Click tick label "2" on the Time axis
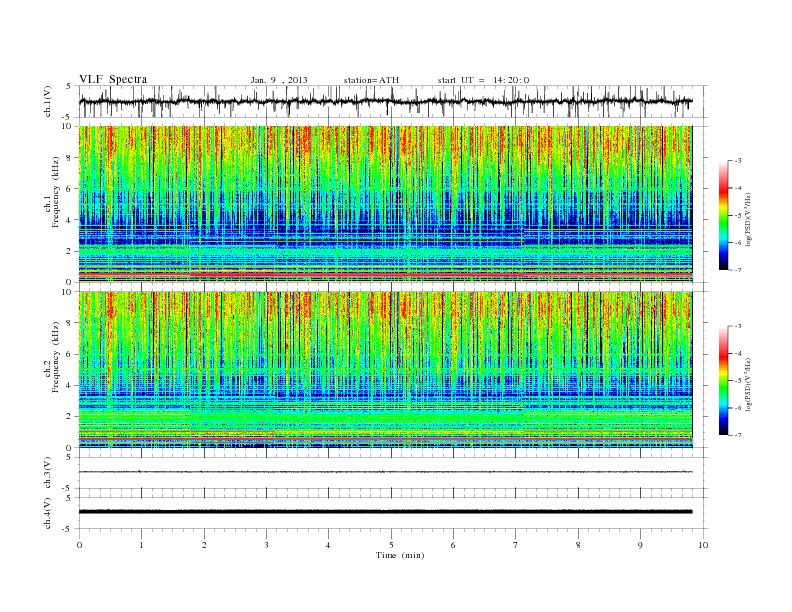 pos(204,545)
